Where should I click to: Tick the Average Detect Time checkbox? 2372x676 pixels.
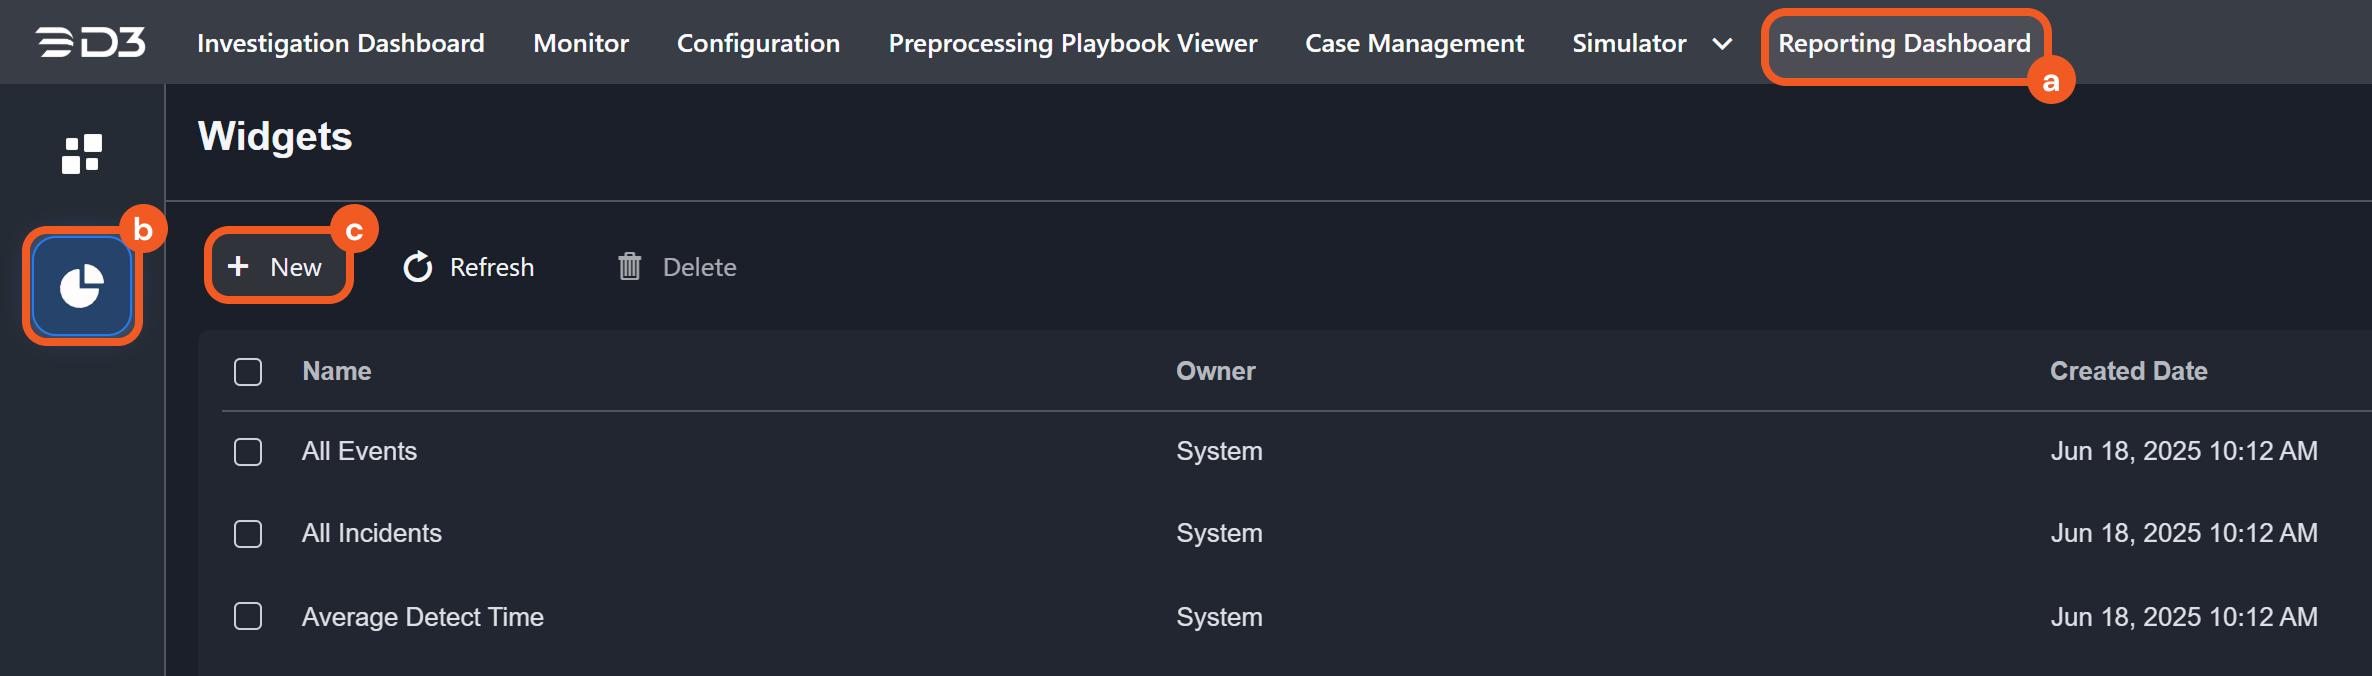[248, 616]
